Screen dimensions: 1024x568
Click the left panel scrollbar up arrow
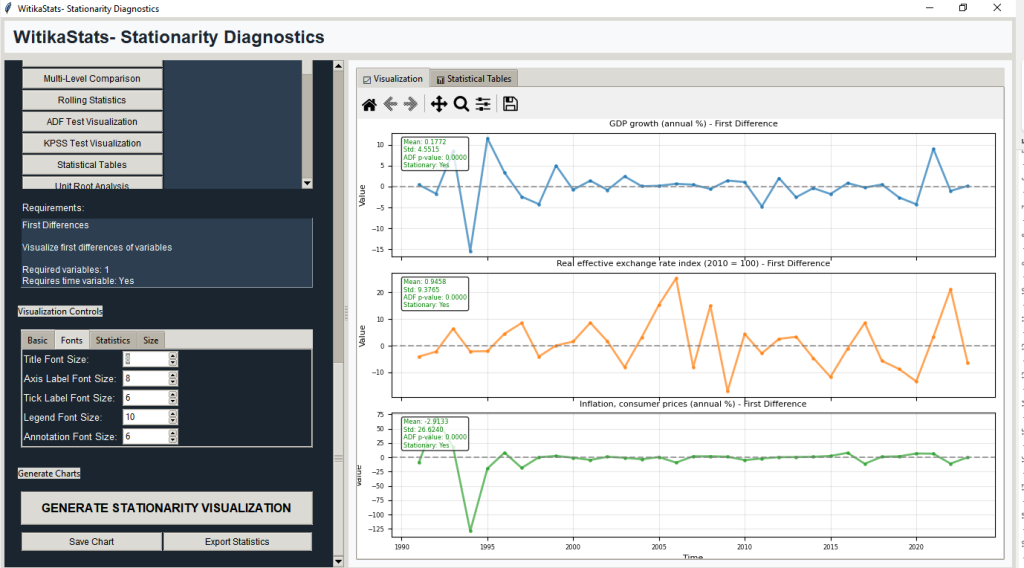[338, 65]
